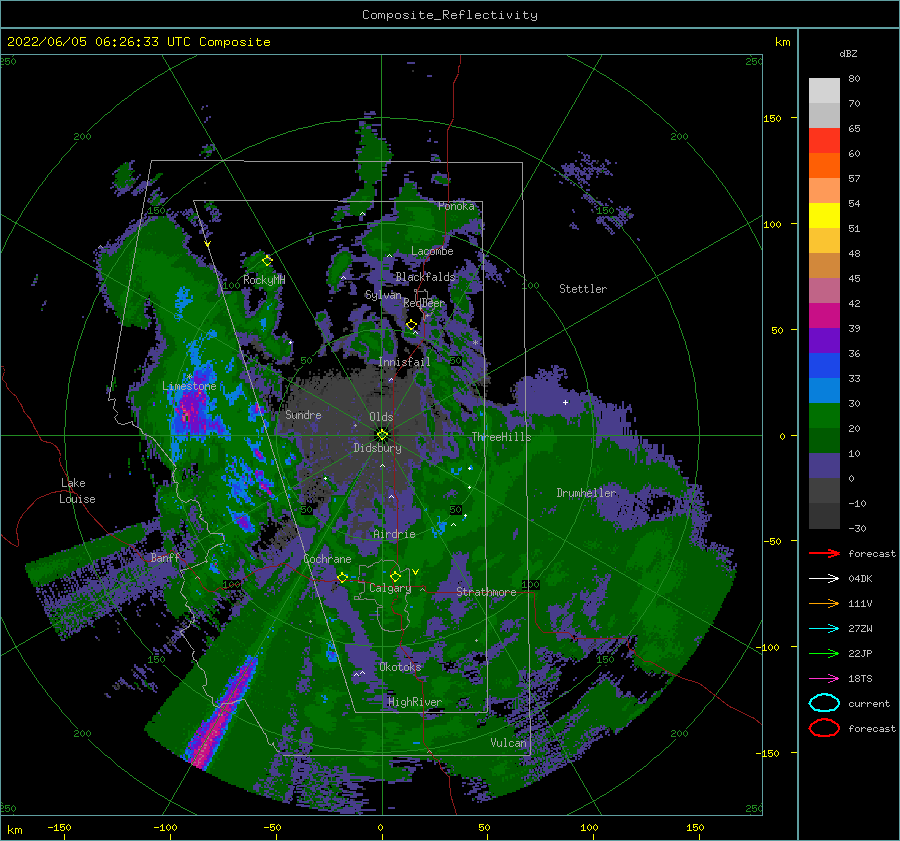
Task: Click the cyan 27ZW arrow icon
Action: (x=824, y=629)
